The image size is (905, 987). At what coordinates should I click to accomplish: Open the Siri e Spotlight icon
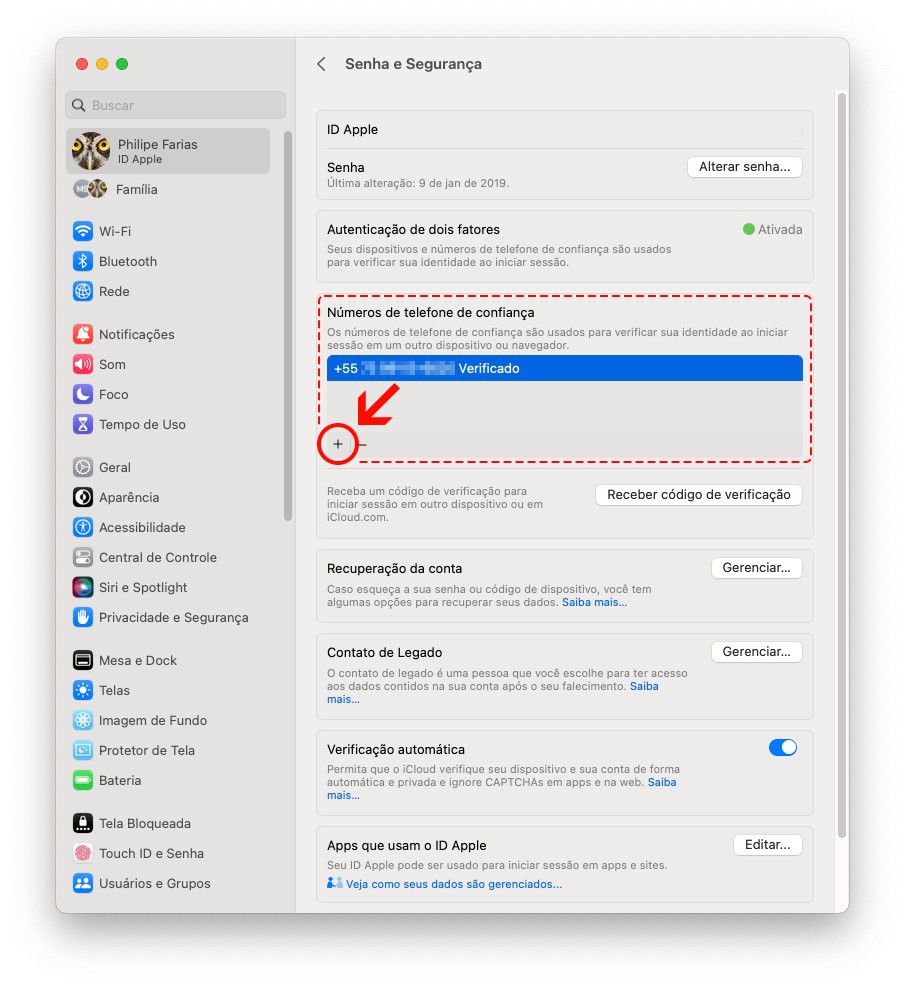click(x=82, y=587)
